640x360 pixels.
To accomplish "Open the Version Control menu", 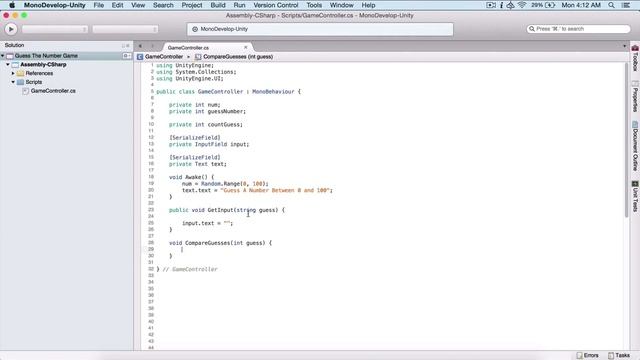I will (x=276, y=5).
